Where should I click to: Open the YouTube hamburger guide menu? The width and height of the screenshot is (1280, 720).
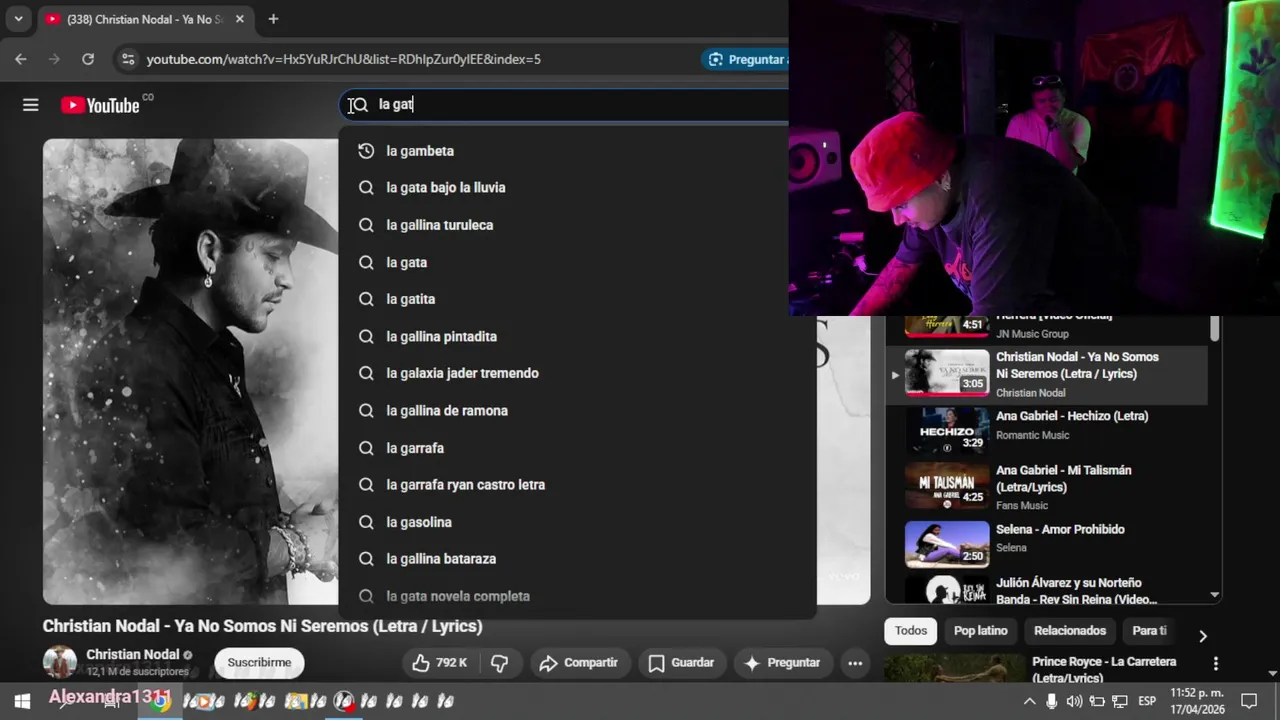31,105
